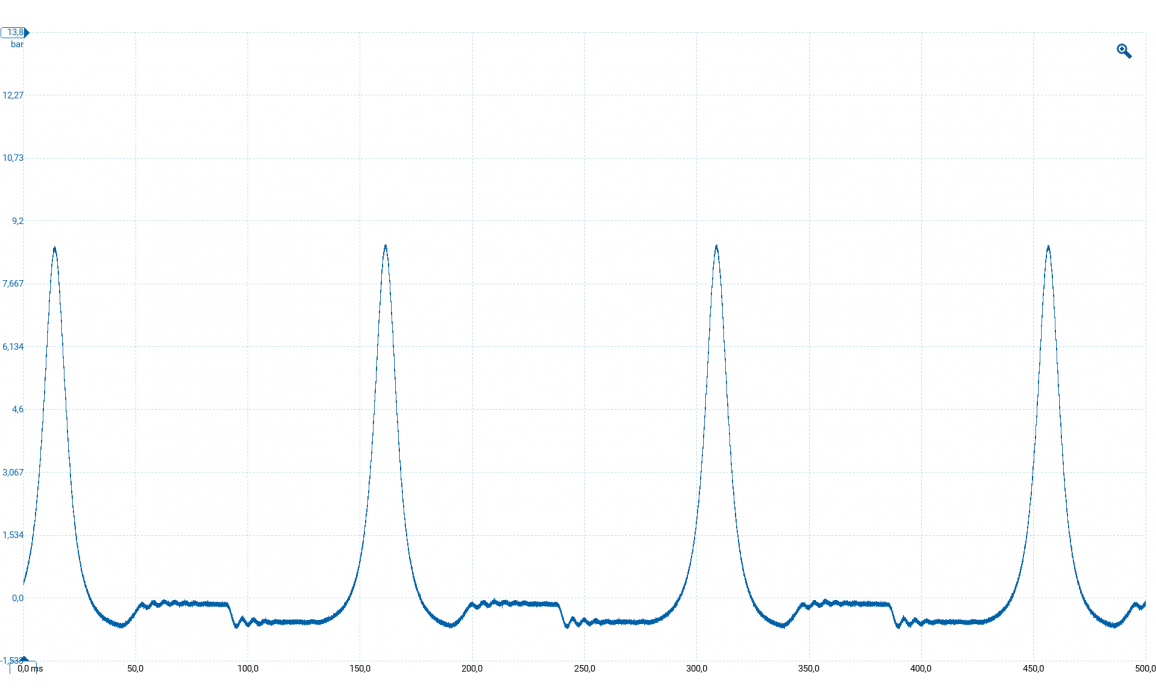
Task: Click the 100,0 time axis label
Action: (x=247, y=668)
